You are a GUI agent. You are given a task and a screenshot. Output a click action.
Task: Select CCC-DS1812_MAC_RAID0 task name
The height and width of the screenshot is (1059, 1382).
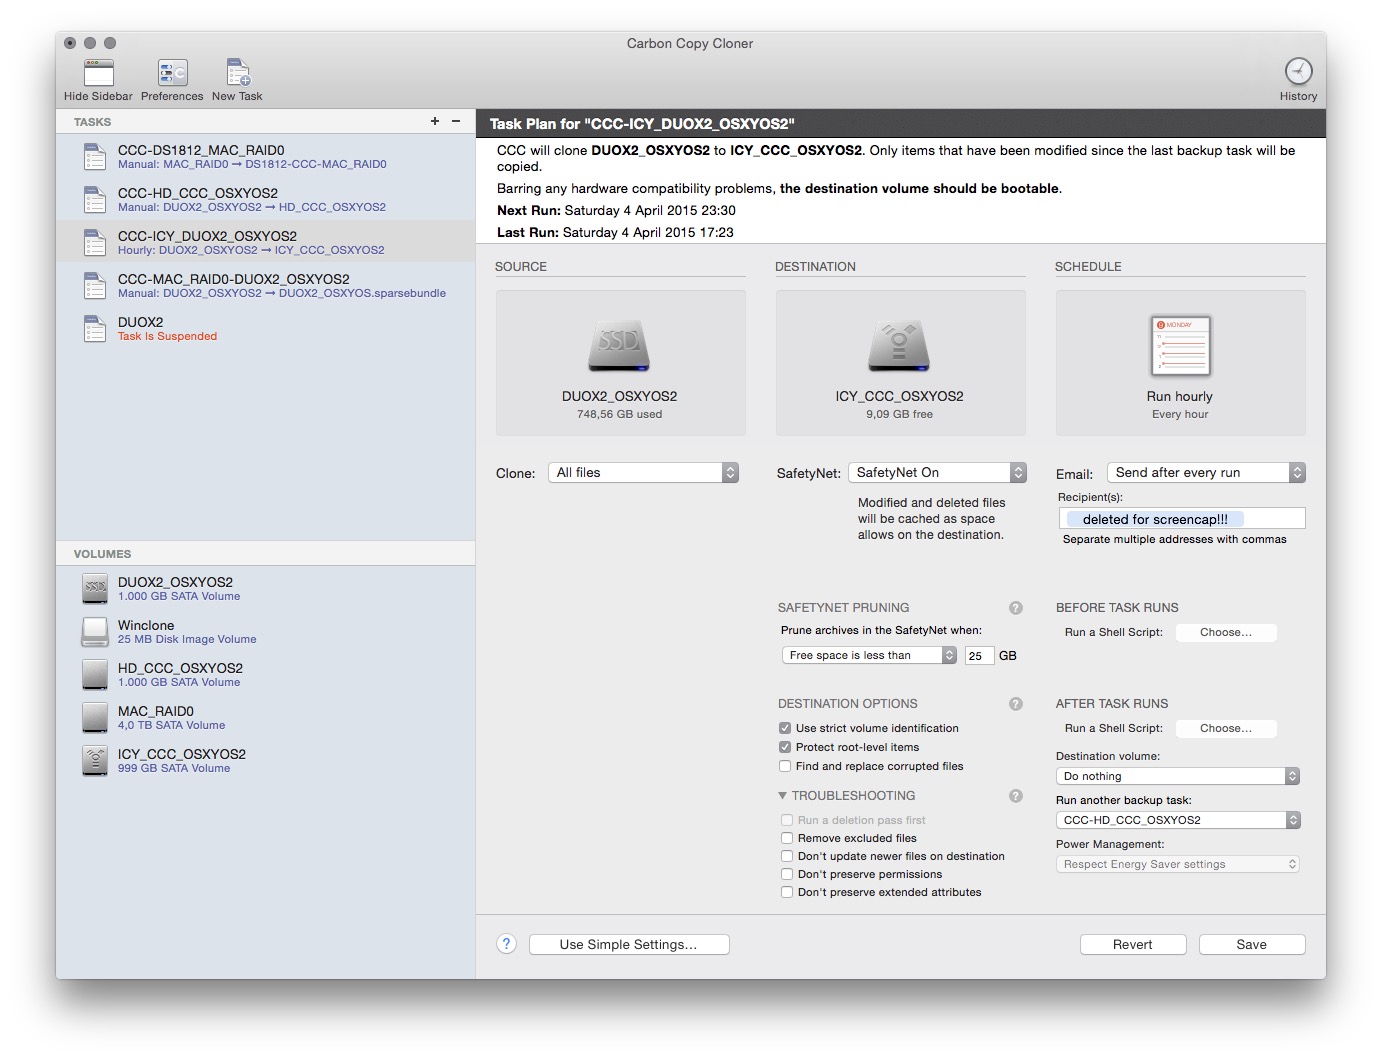pos(201,150)
